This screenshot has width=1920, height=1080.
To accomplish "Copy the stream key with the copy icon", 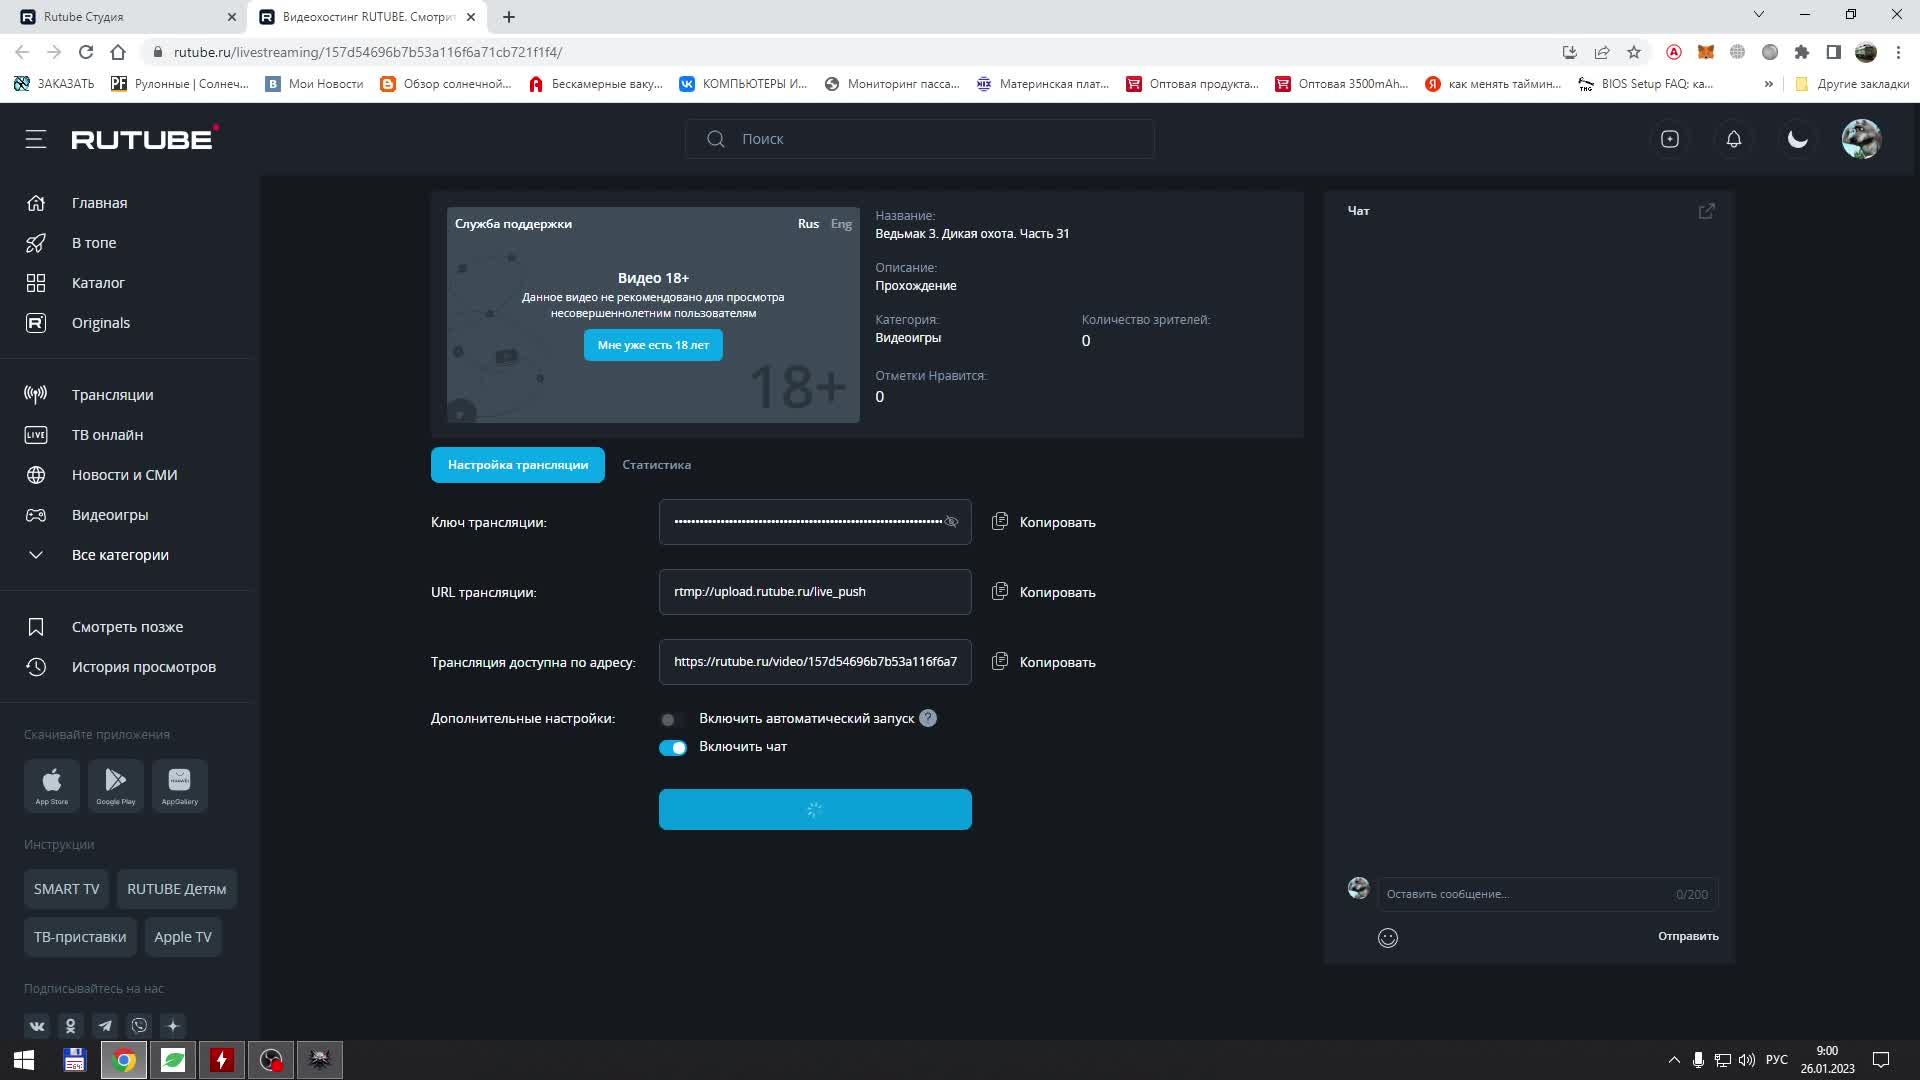I will pyautogui.click(x=999, y=522).
